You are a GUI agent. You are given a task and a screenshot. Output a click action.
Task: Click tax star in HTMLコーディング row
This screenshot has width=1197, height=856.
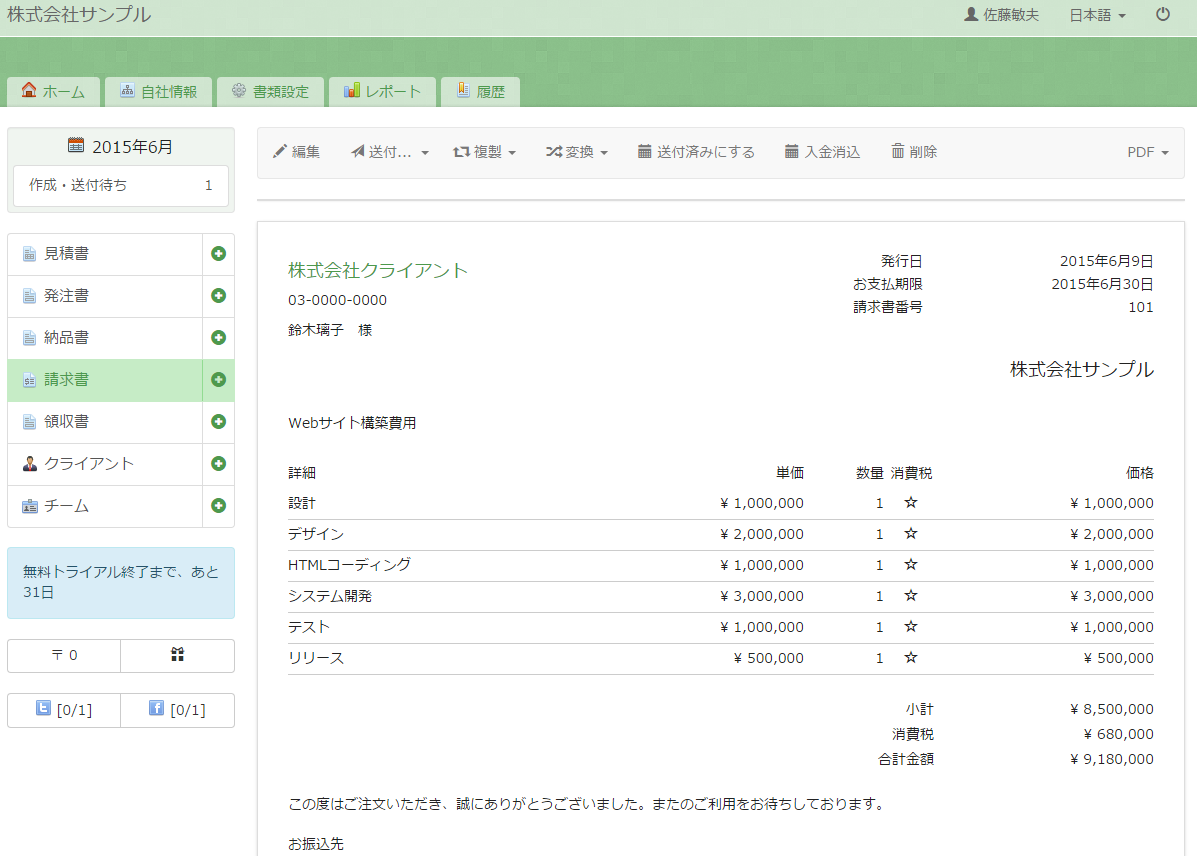click(910, 564)
